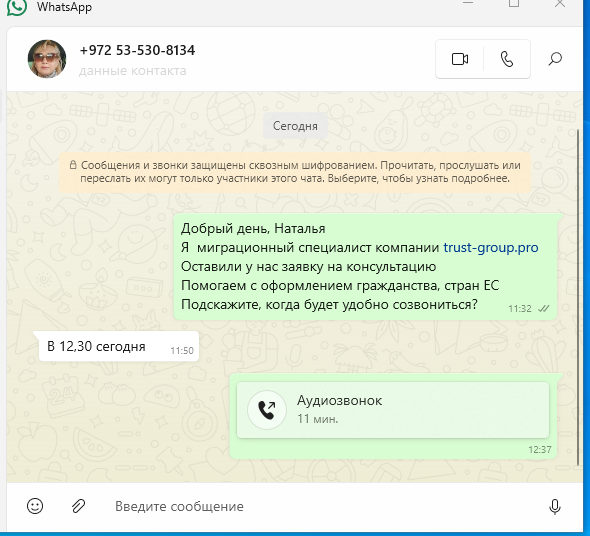The image size is (590, 536).
Task: Click the double check marks on the sent message
Action: [543, 309]
